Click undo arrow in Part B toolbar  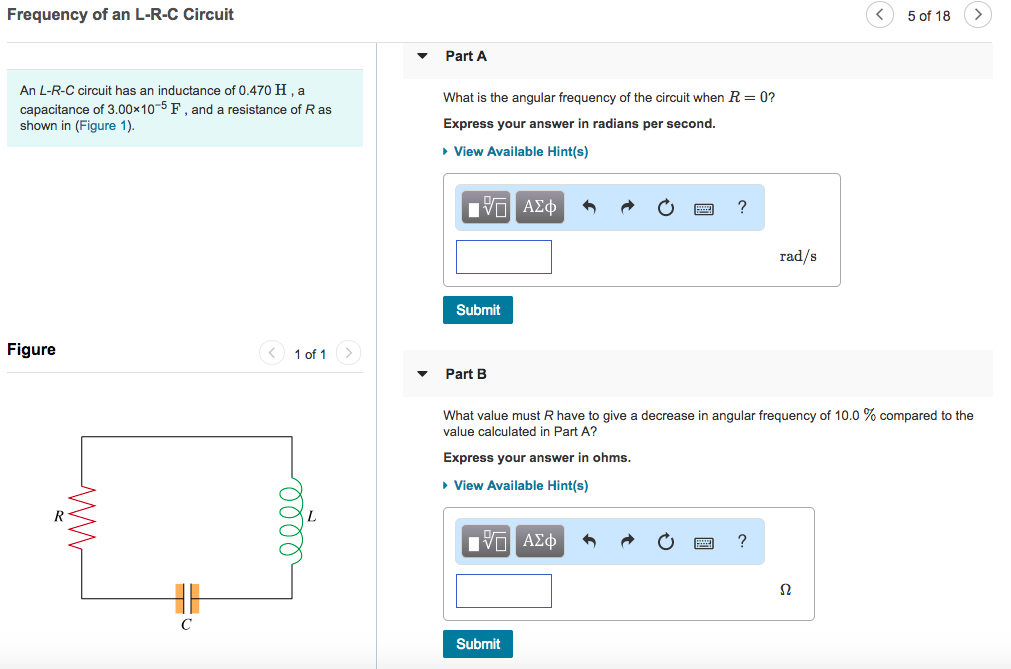click(x=589, y=542)
